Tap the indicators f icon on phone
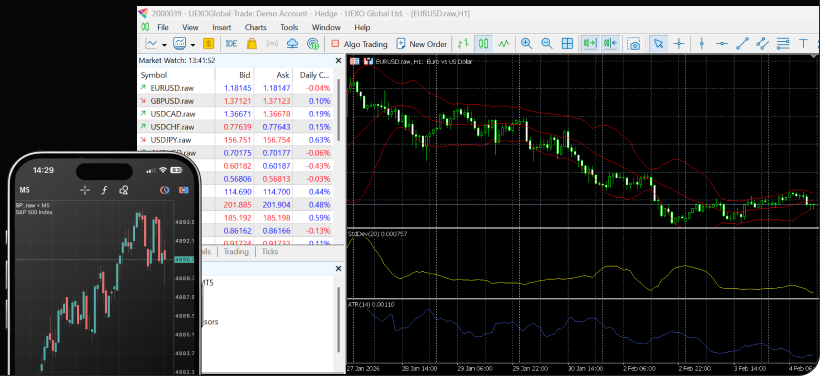This screenshot has height=376, width=820. coord(104,190)
